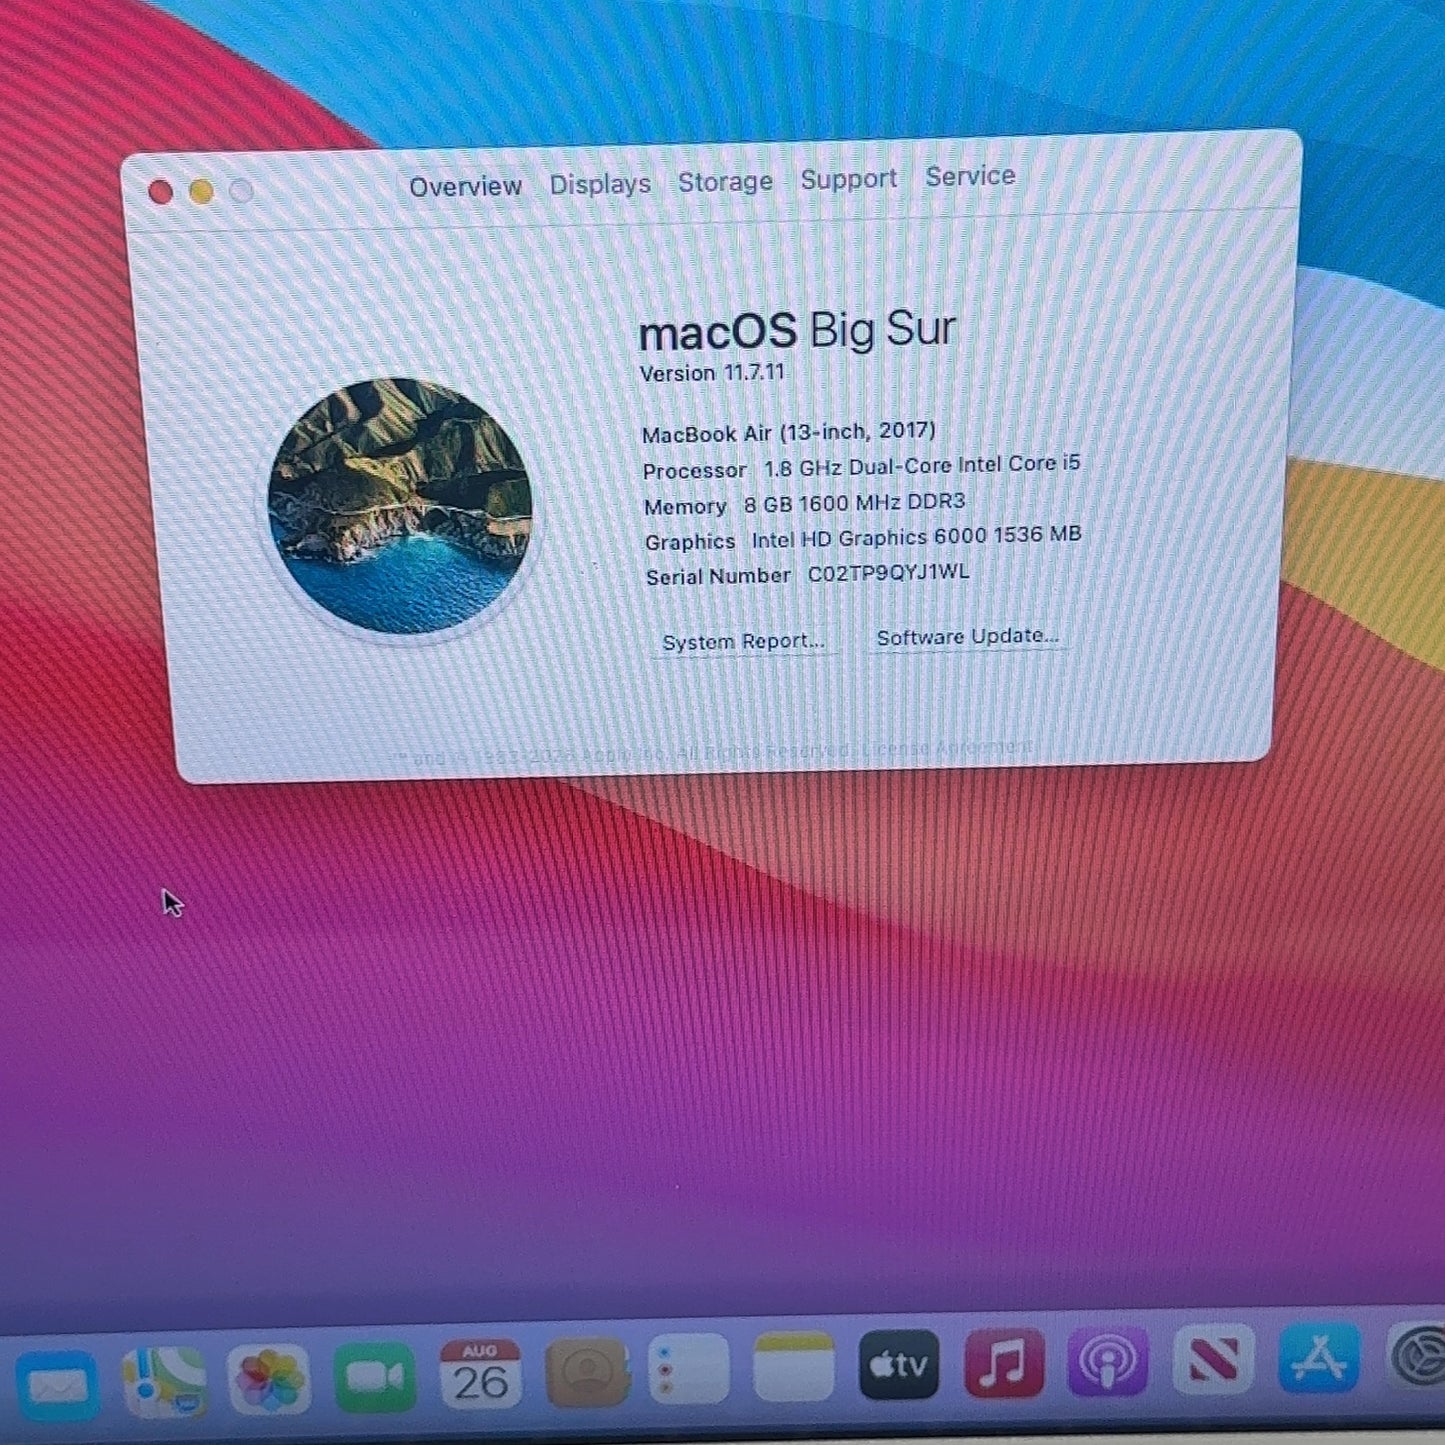Open System Preferences gear icon

pyautogui.click(x=1418, y=1354)
